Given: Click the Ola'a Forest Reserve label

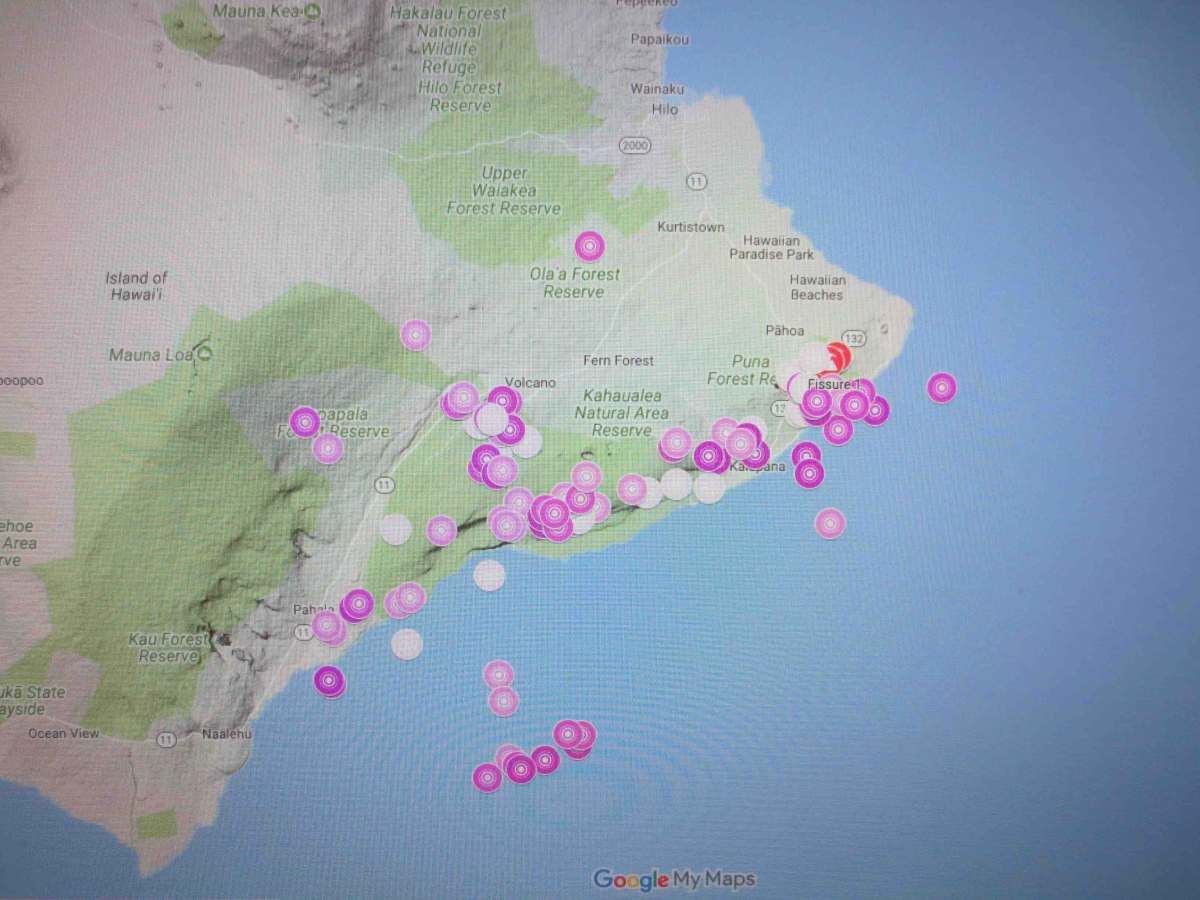Looking at the screenshot, I should (x=574, y=283).
